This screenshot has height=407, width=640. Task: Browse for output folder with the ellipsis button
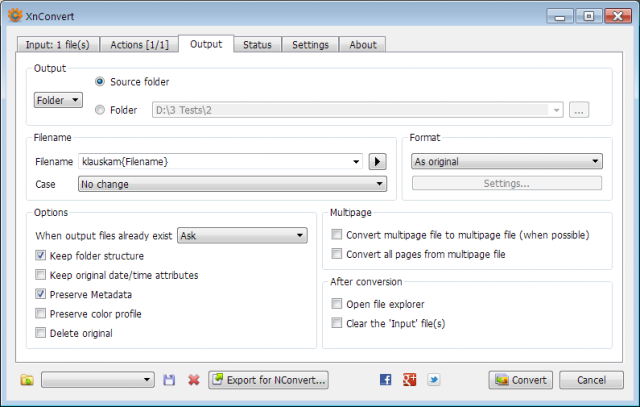pos(579,110)
